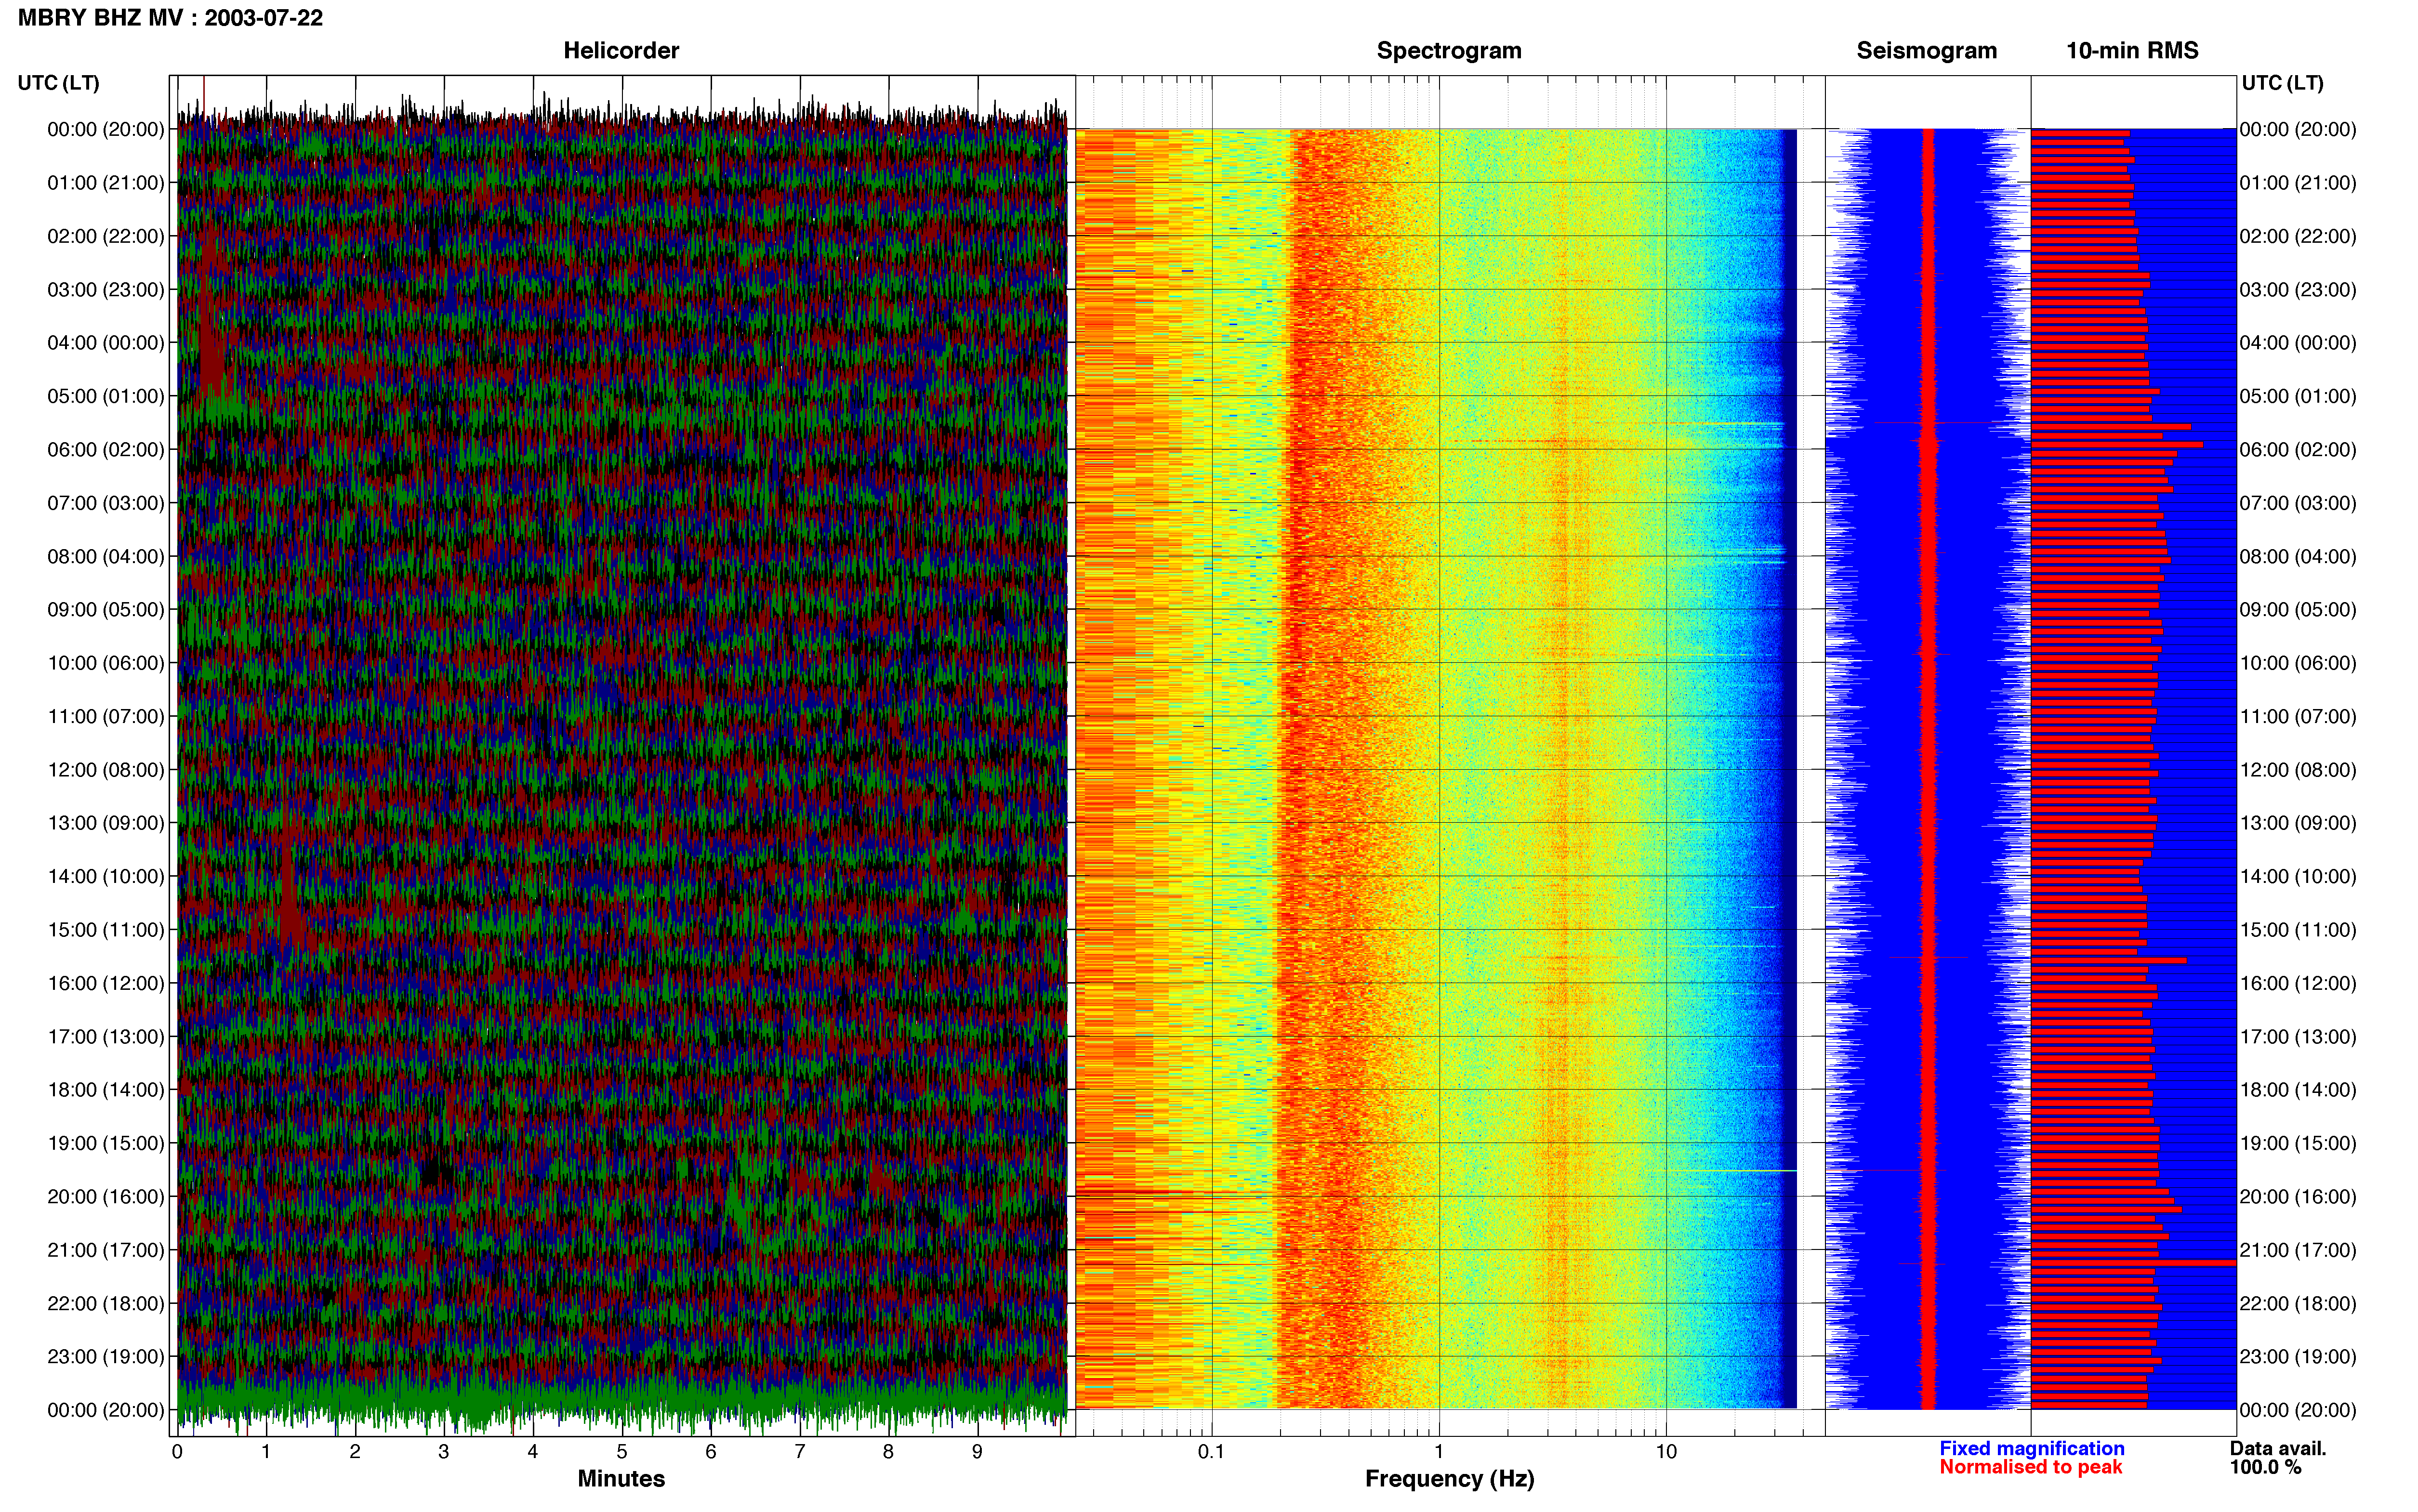Click the right UTC (LT) axis label
This screenshot has width=2418, height=1512.
2282,83
